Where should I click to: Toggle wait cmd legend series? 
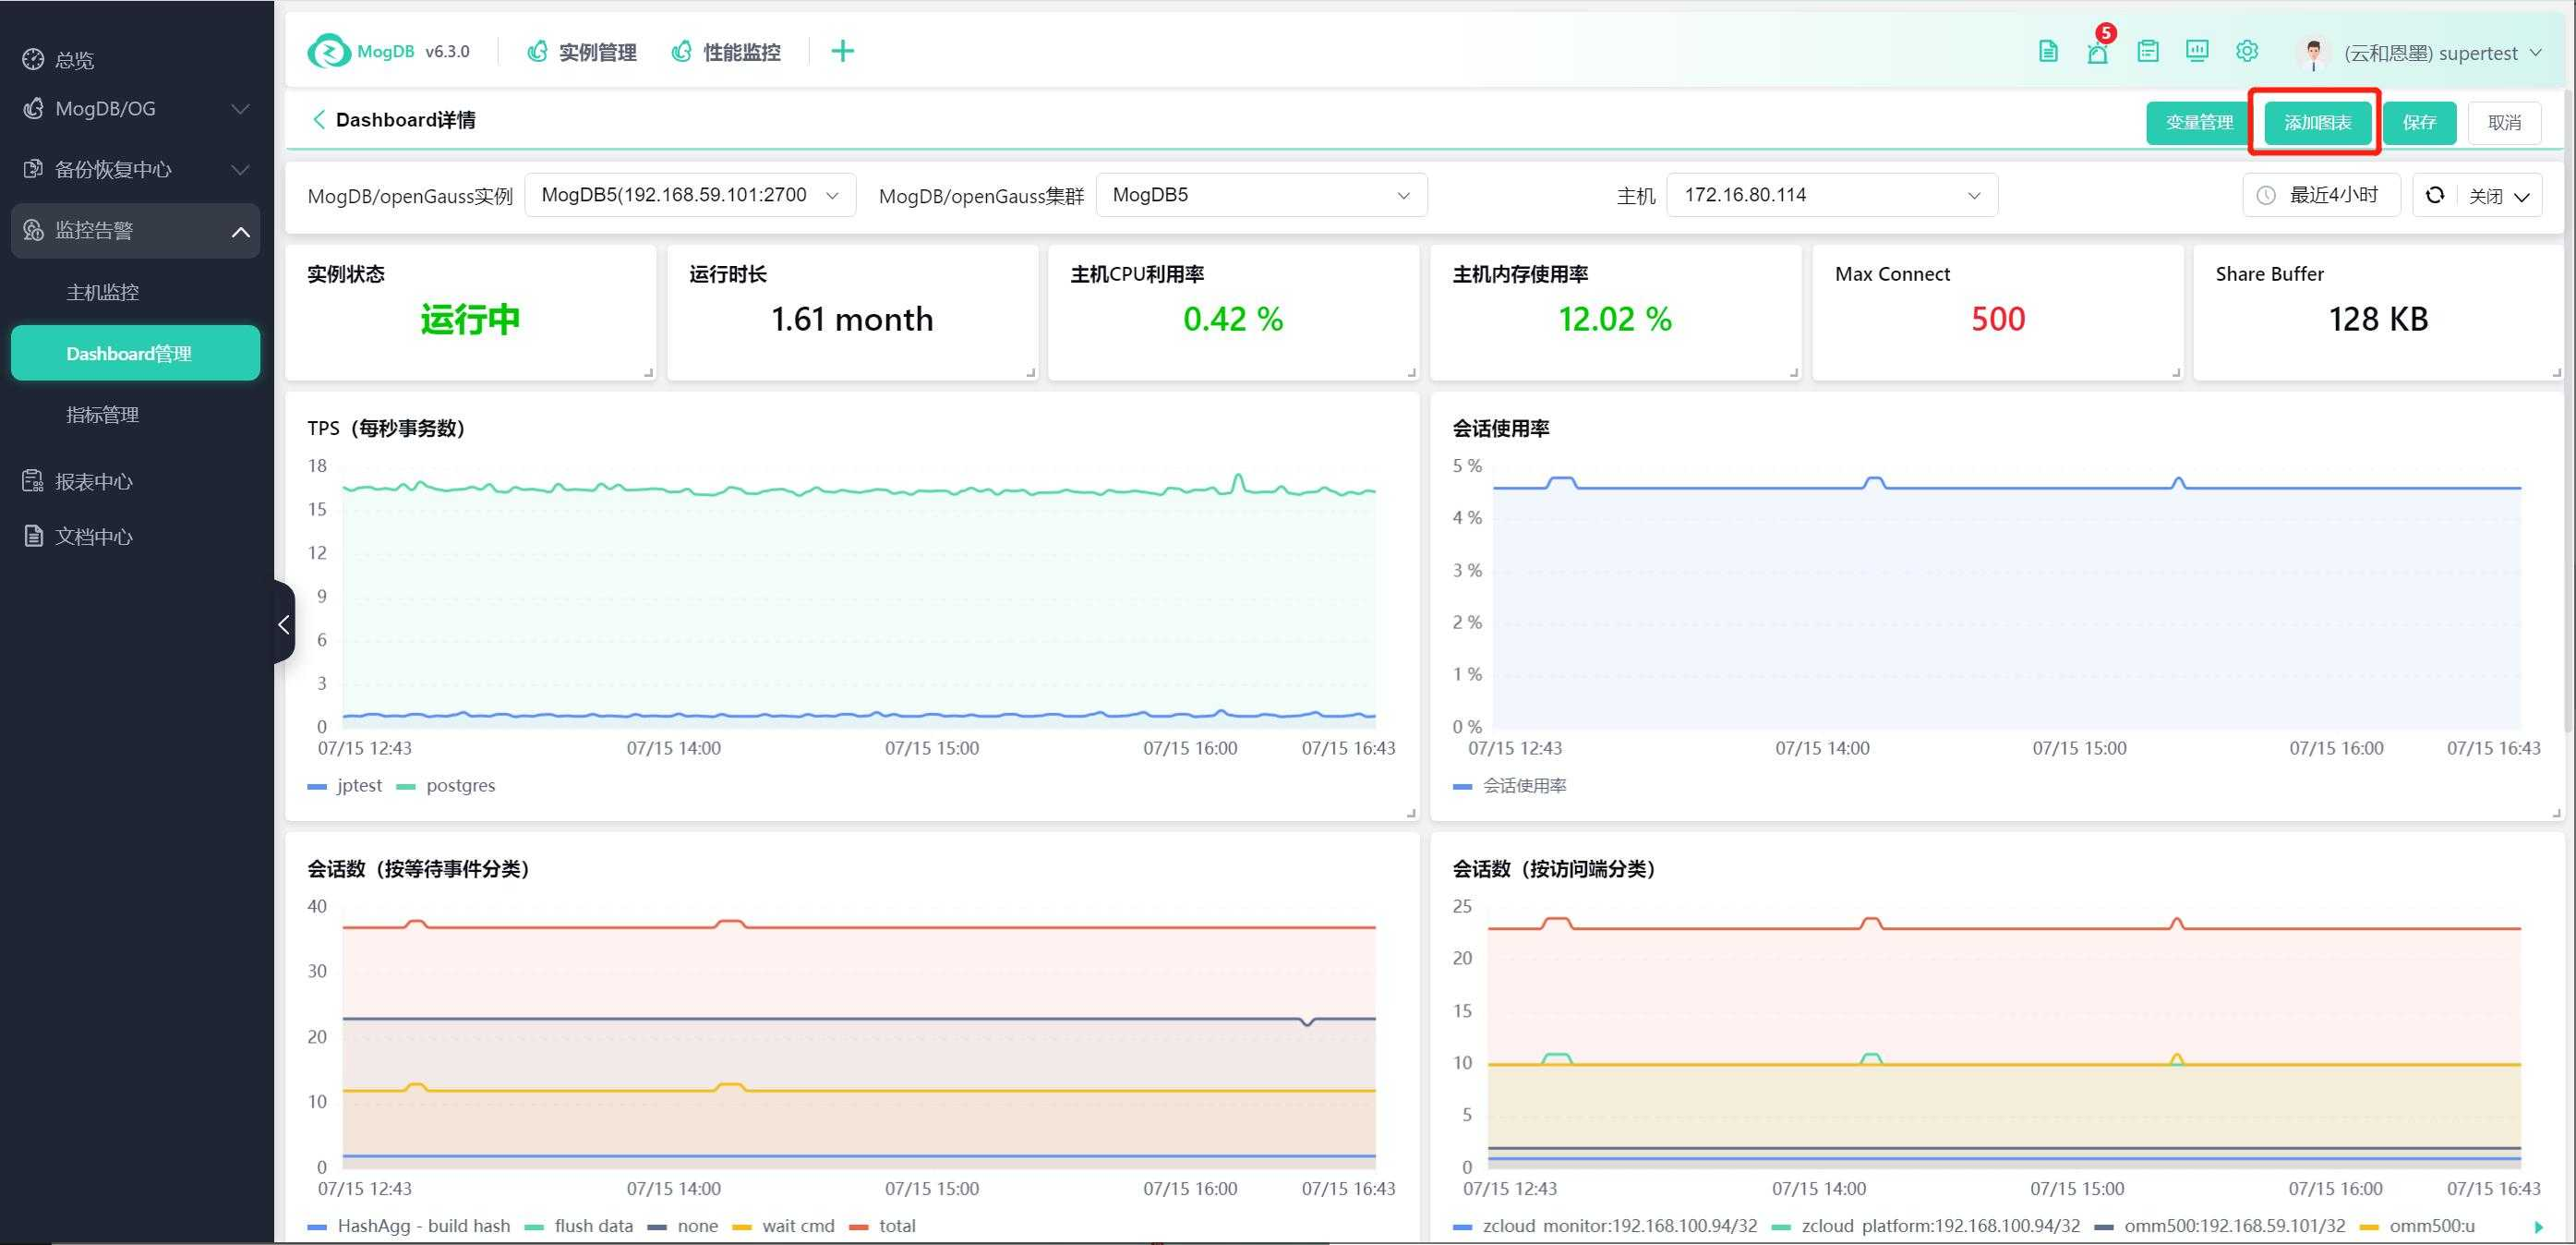tap(783, 1226)
